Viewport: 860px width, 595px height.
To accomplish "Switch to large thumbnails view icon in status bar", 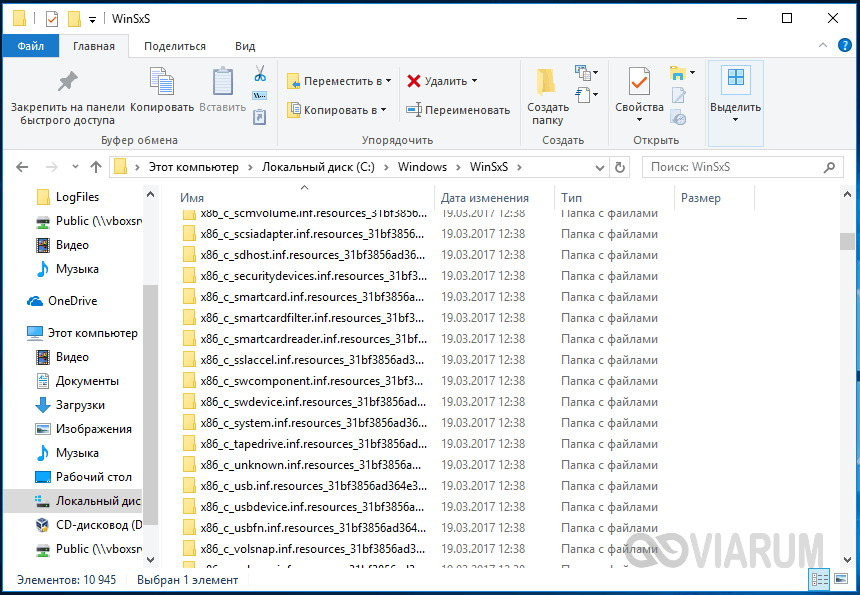I will point(840,579).
